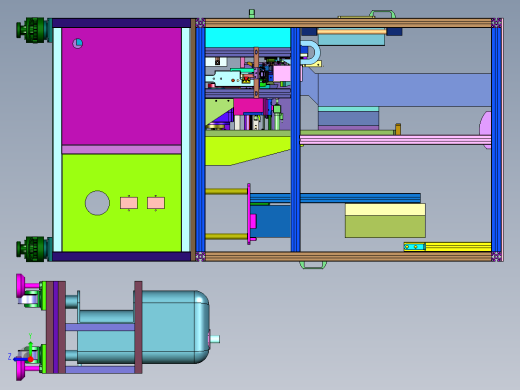The image size is (520, 390).
Task: Pick the long pink horizontal rail
Action: click(395, 140)
